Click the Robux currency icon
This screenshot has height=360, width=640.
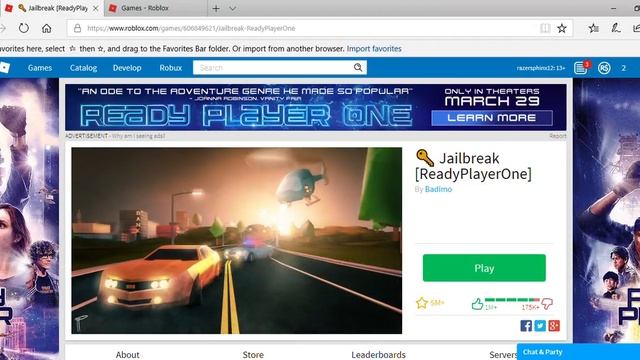pos(604,68)
